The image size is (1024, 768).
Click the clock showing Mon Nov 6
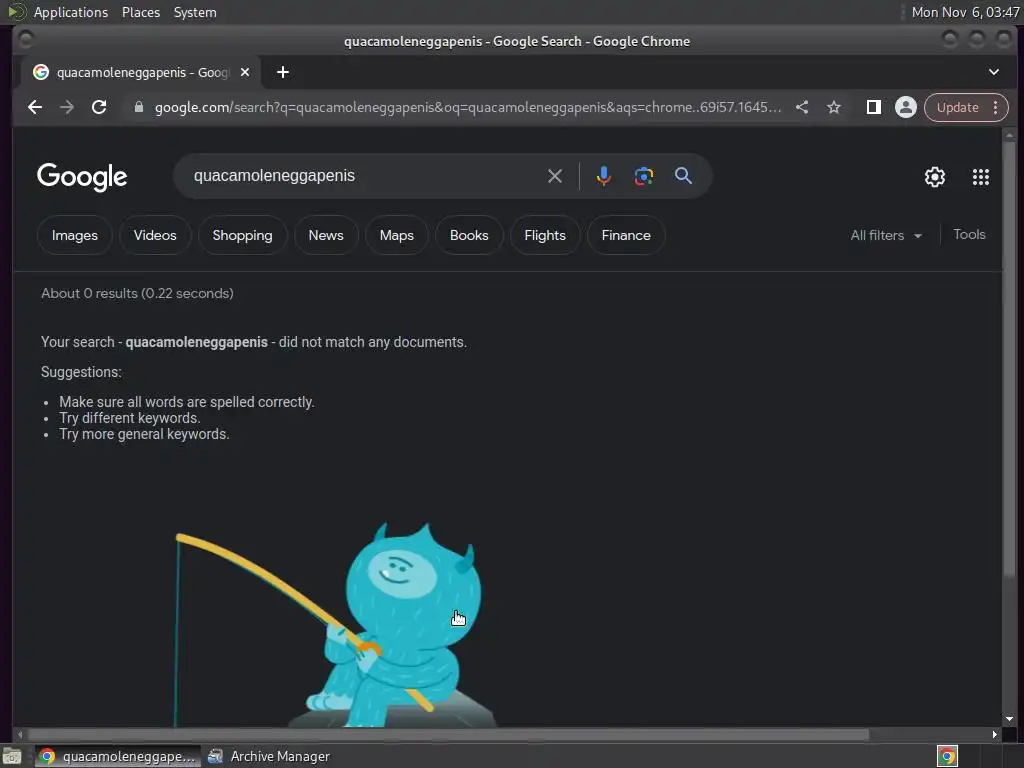(x=965, y=12)
